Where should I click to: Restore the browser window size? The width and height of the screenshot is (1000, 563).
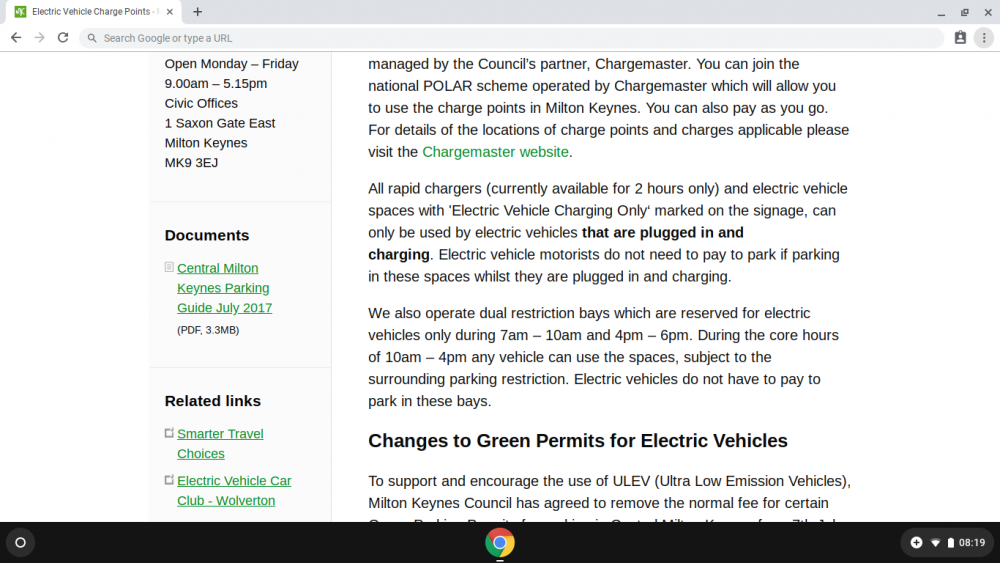point(965,12)
